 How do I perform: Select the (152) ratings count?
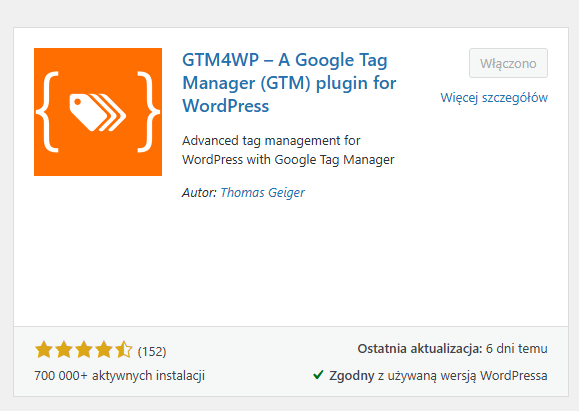(152, 351)
